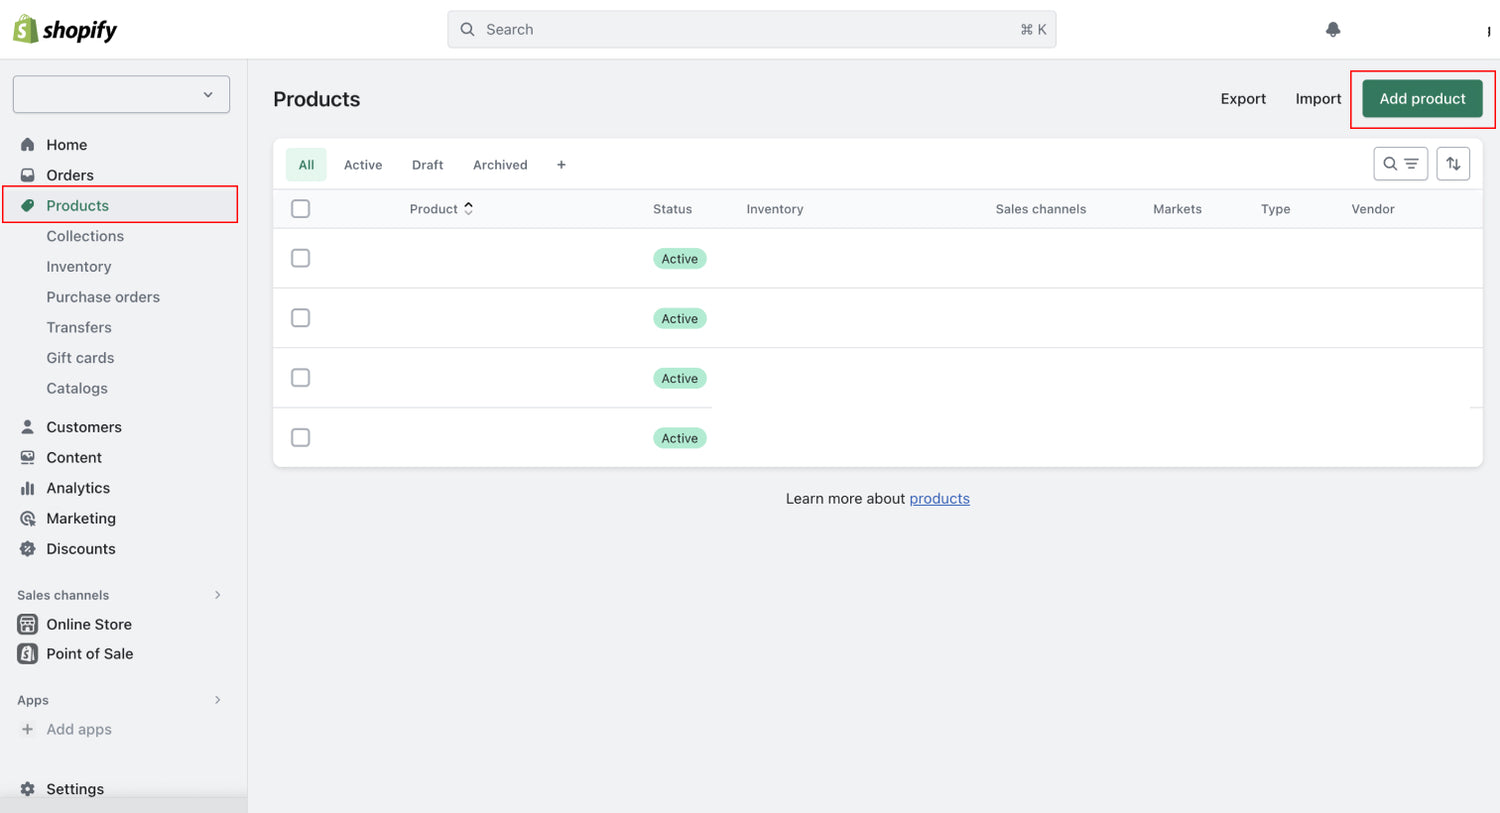Open Settings gear icon
Image resolution: width=1500 pixels, height=813 pixels.
point(28,789)
